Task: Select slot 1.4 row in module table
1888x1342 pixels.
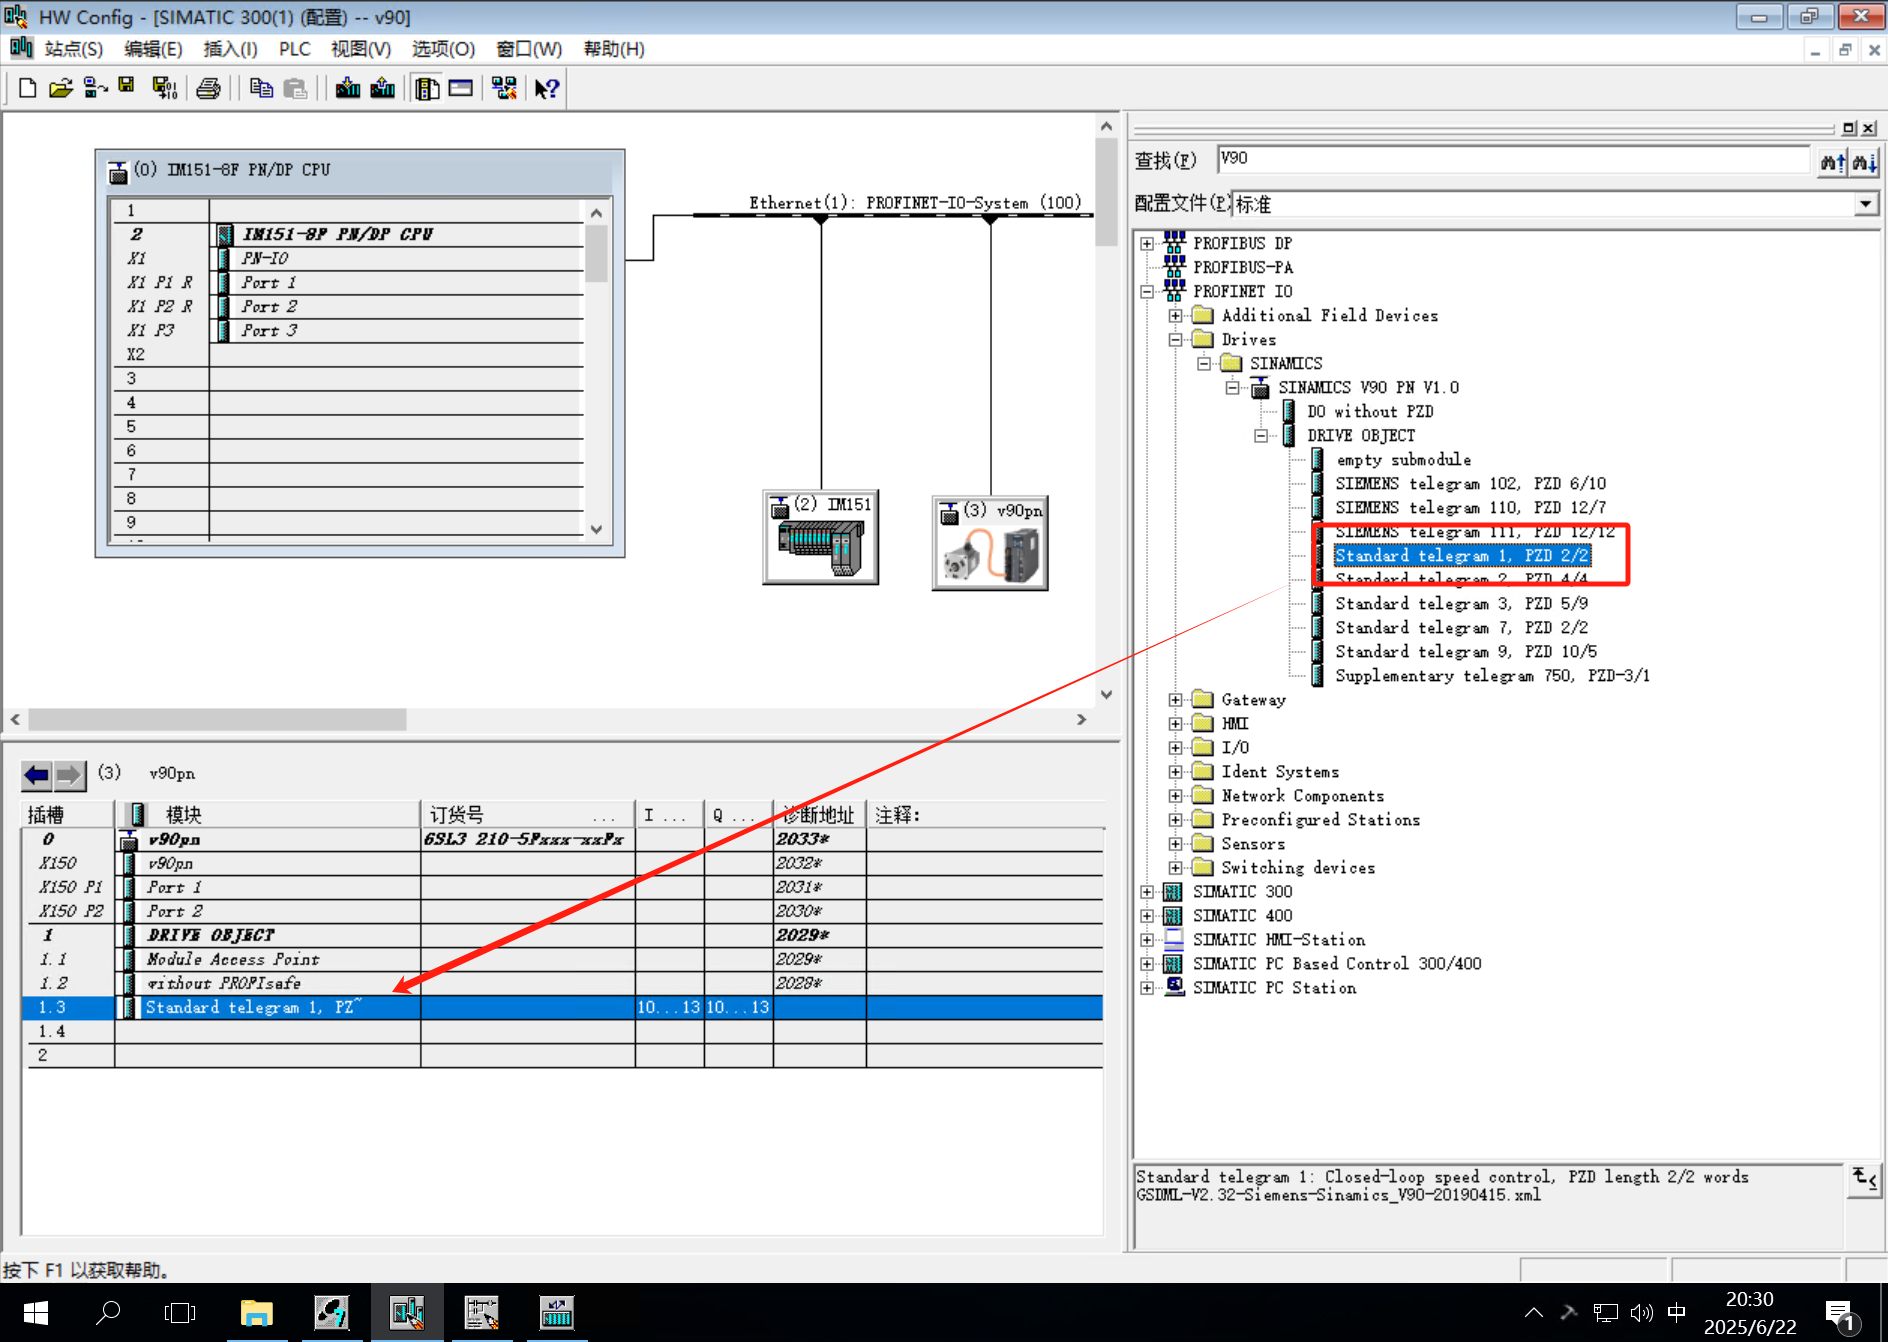Action: 562,1031
